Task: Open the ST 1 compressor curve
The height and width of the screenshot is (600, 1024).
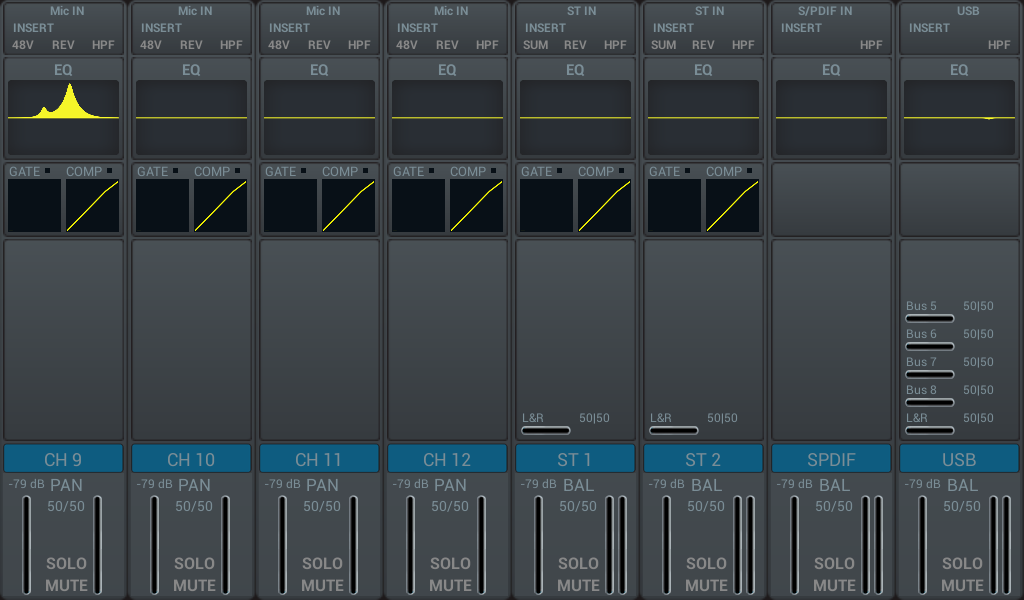Action: (604, 206)
